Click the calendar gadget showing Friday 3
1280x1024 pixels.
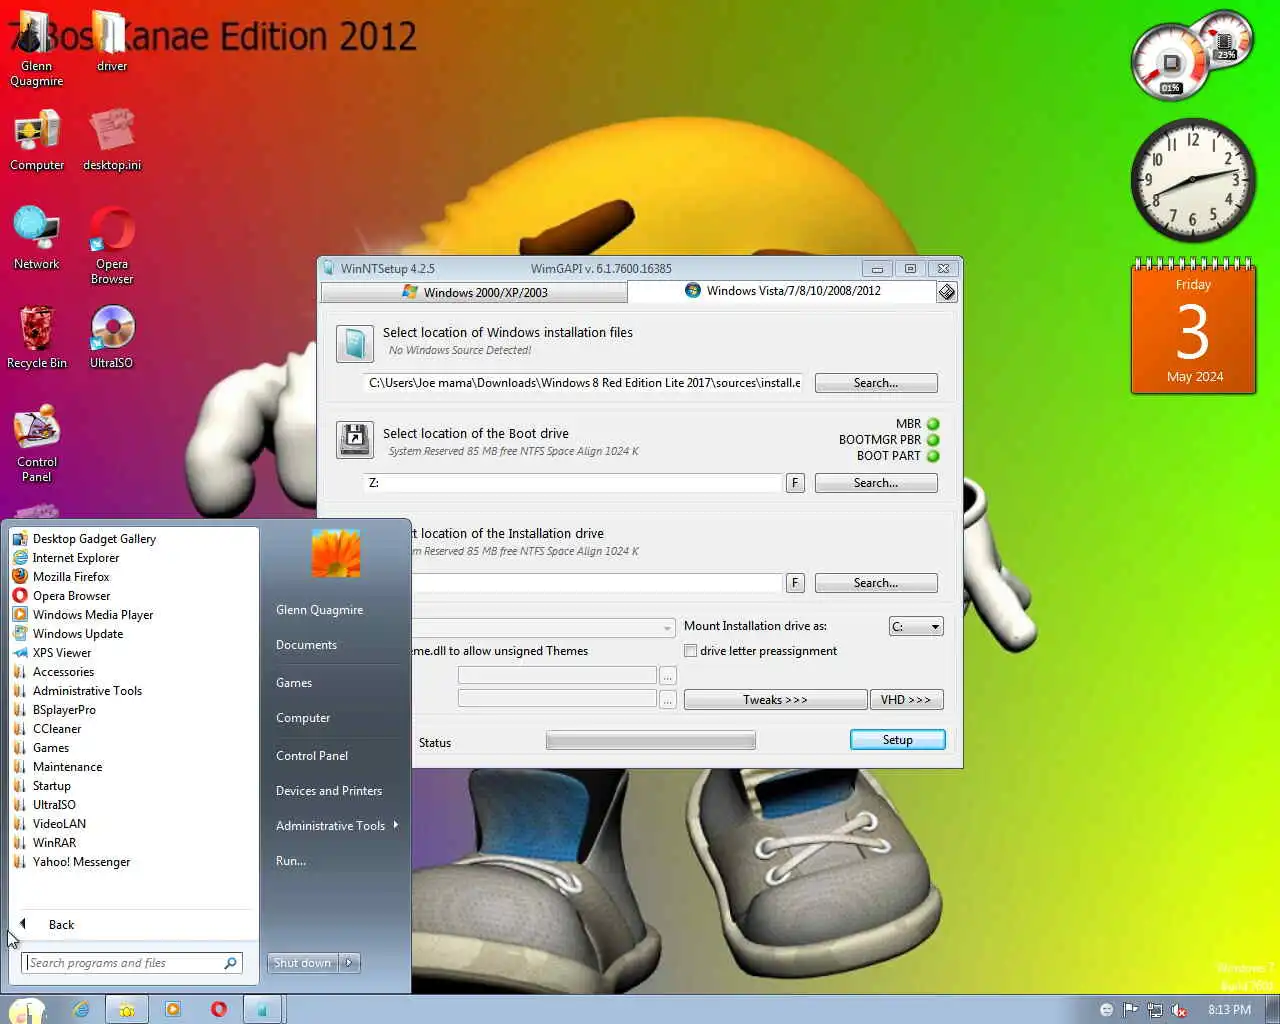click(1193, 327)
